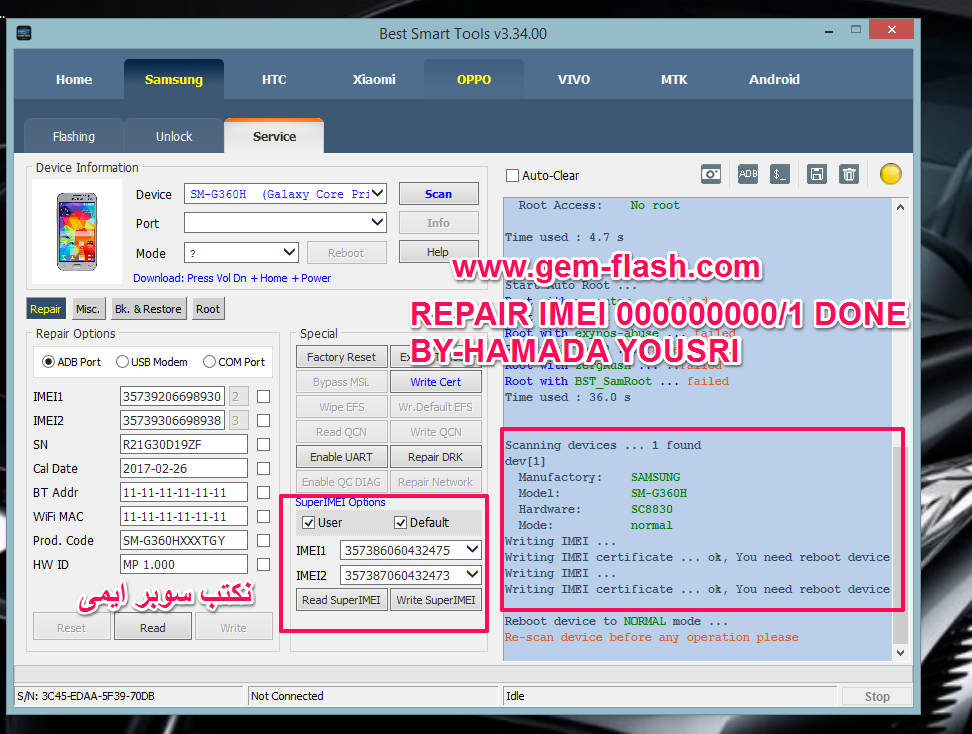The width and height of the screenshot is (972, 734).
Task: Click the Repair DRK button
Action: 436,457
